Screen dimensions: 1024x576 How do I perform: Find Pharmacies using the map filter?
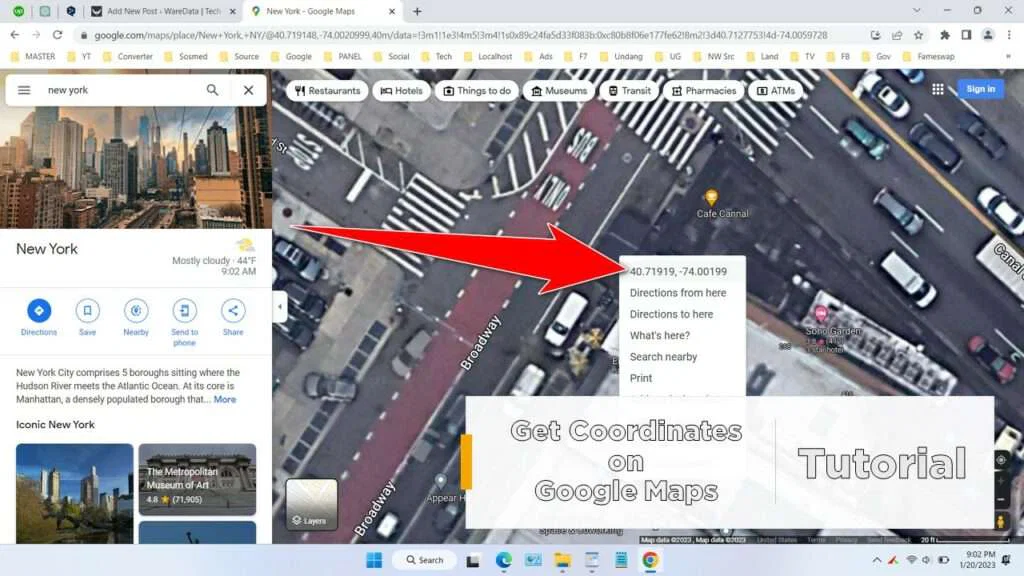tap(704, 90)
